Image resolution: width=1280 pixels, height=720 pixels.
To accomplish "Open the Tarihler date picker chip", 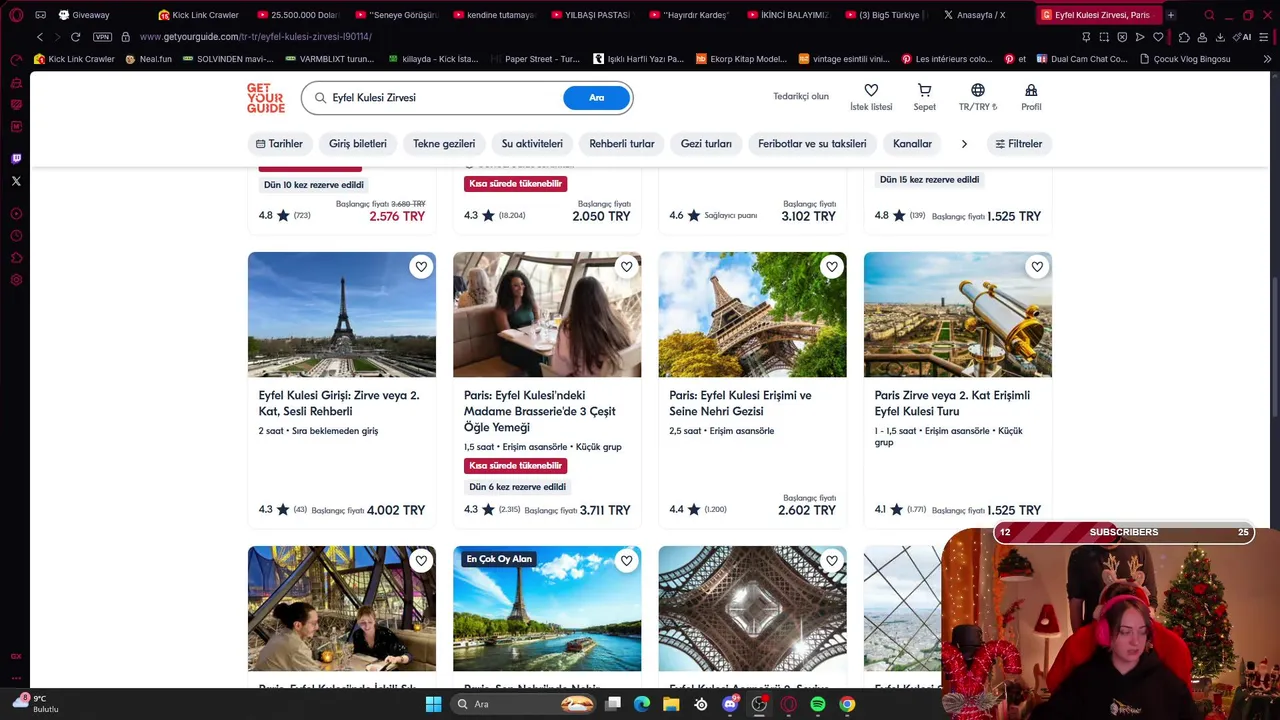I will (x=279, y=144).
